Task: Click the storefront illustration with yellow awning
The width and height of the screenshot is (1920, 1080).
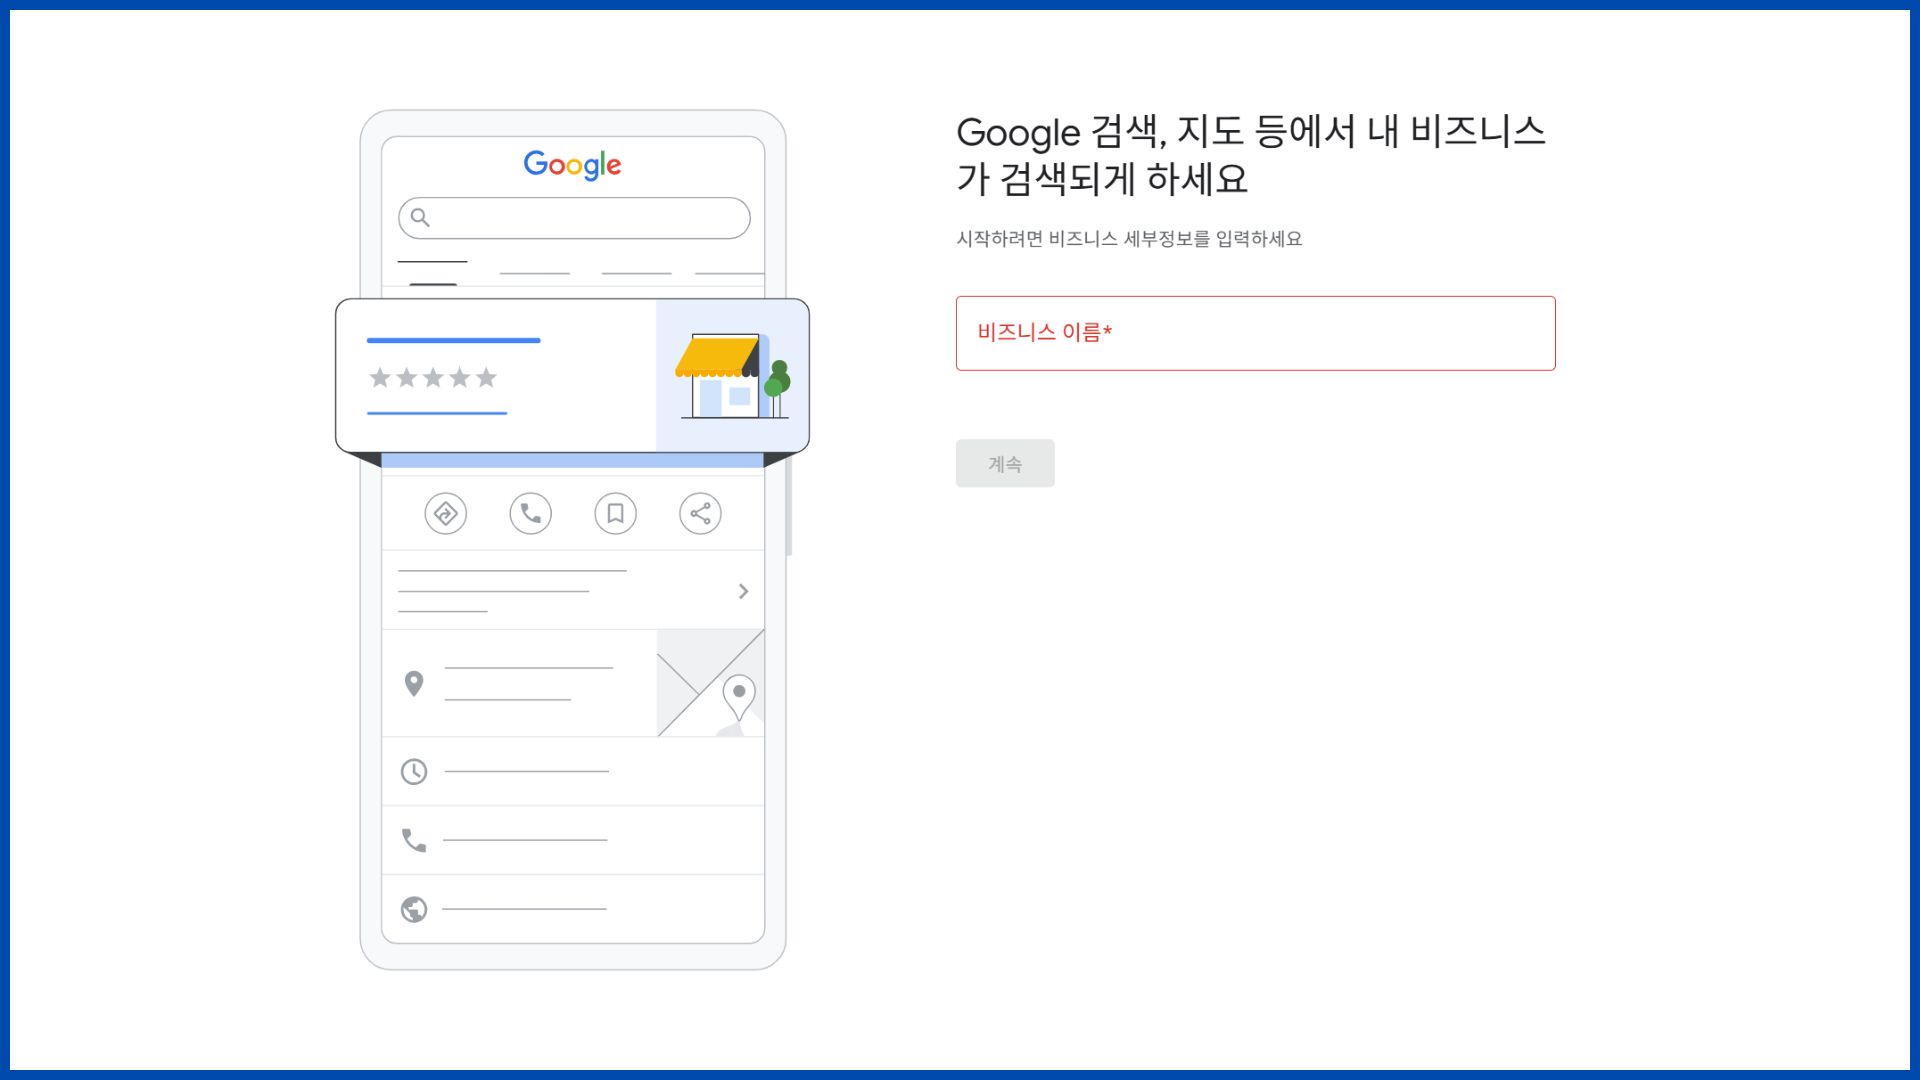Action: coord(732,376)
